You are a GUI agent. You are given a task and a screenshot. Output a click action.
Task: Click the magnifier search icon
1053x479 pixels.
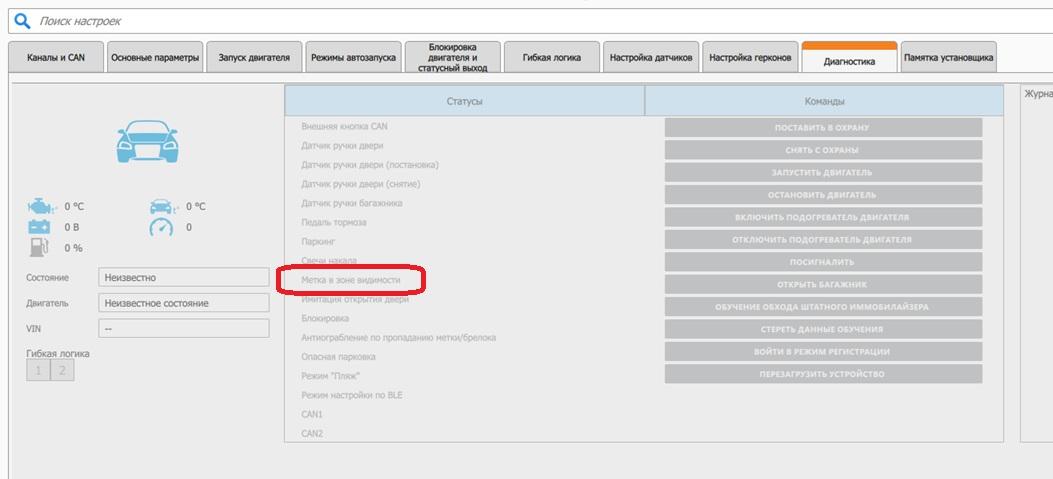[22, 21]
